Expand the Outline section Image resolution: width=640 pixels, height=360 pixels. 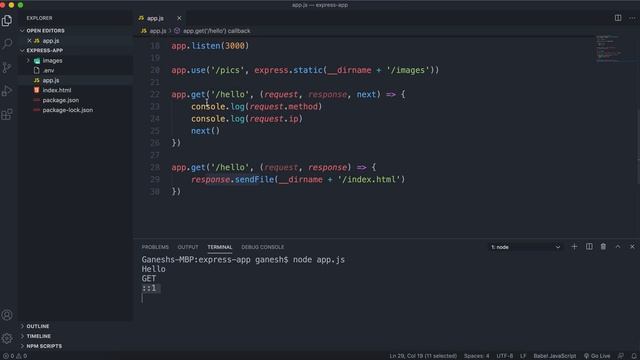(38, 326)
